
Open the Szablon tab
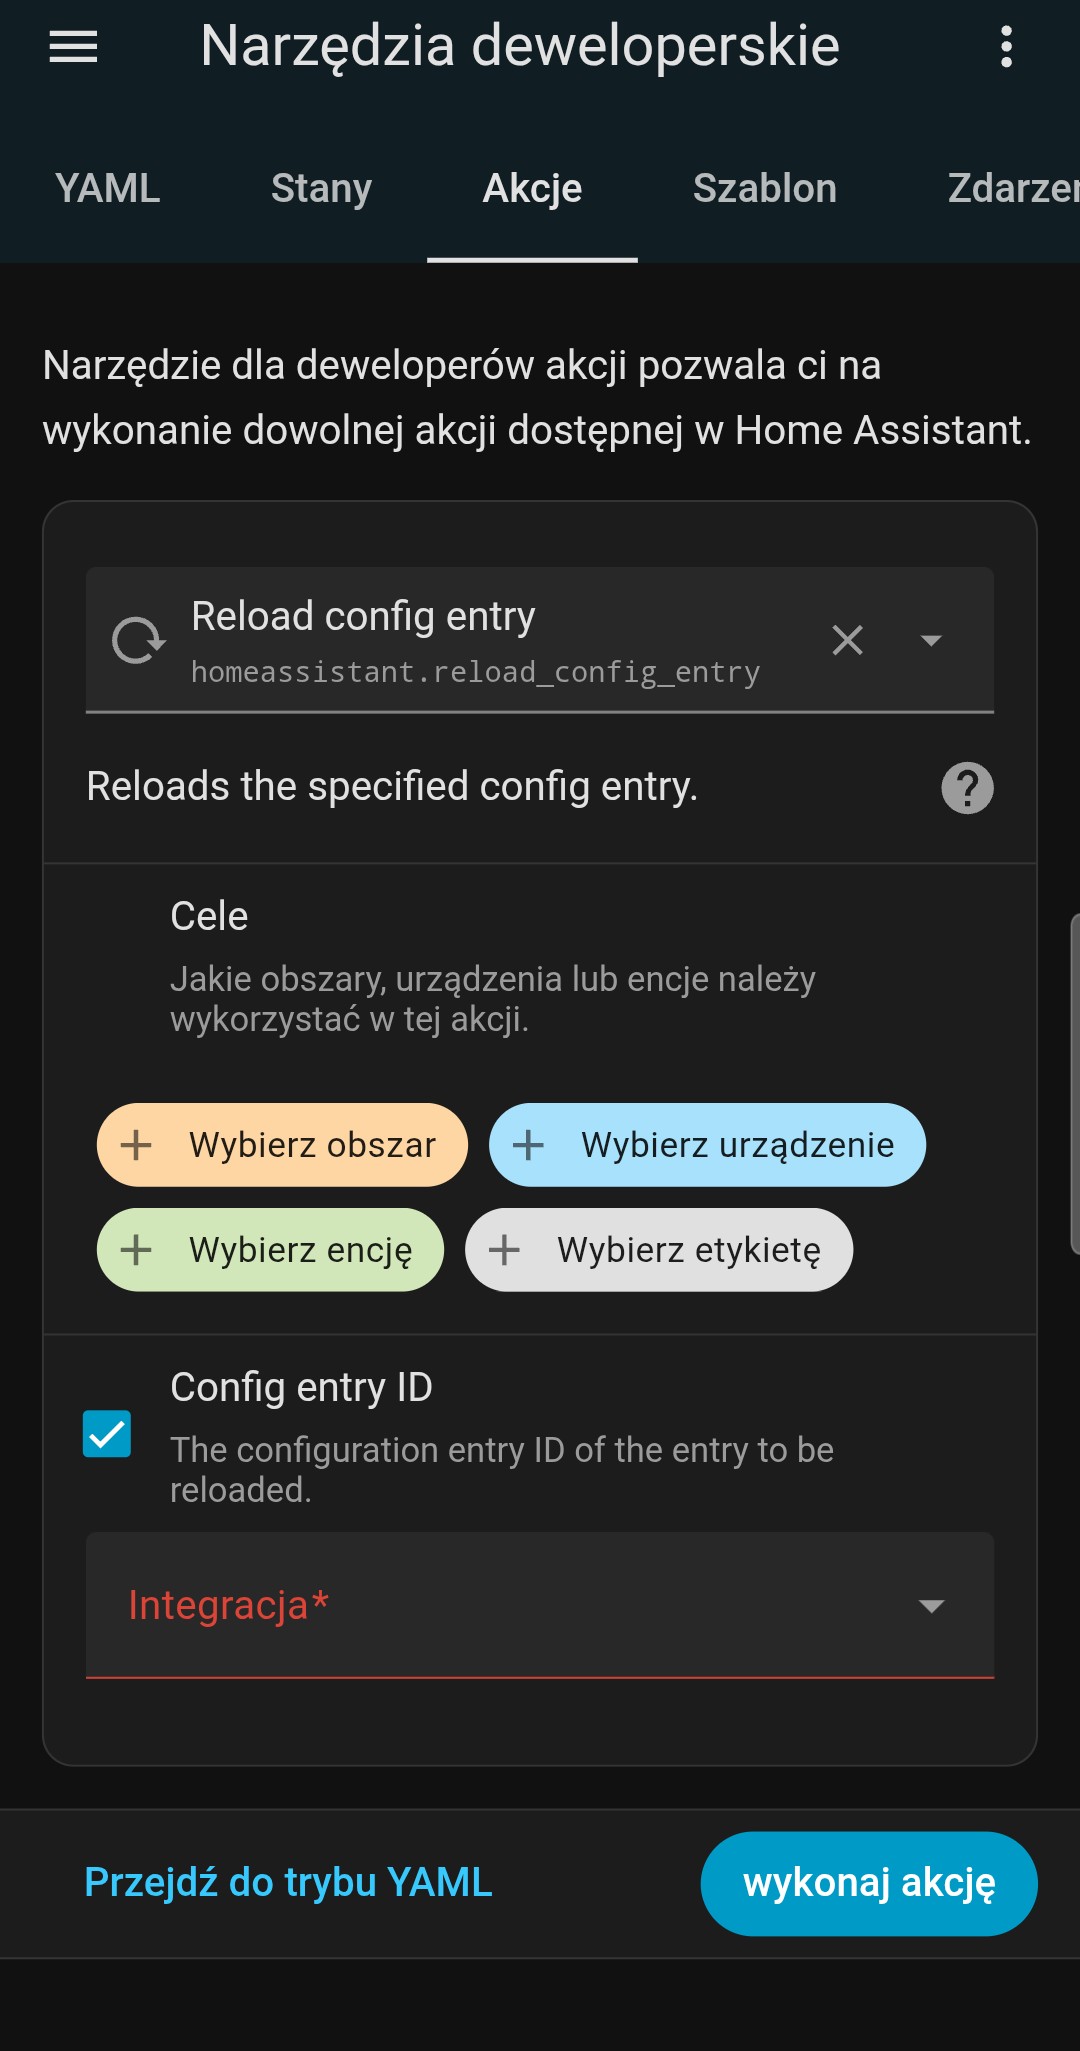(764, 189)
